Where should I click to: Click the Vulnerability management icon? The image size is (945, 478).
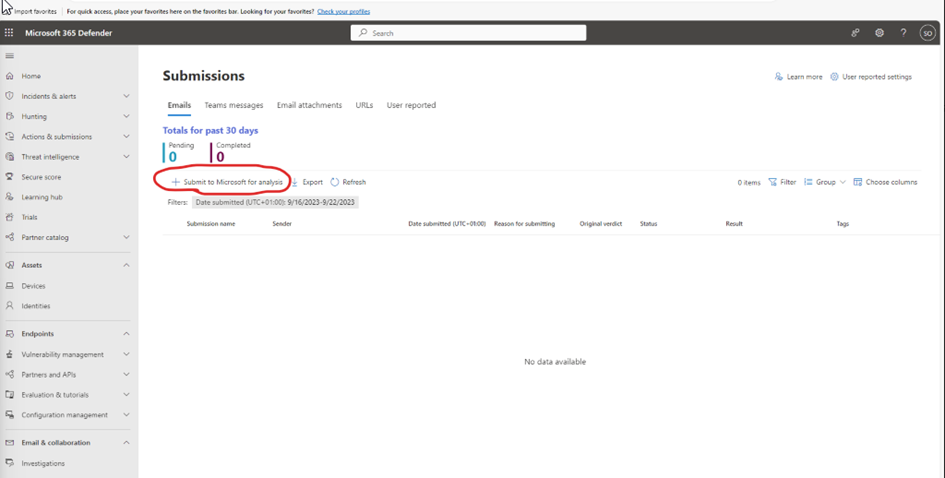(x=9, y=354)
